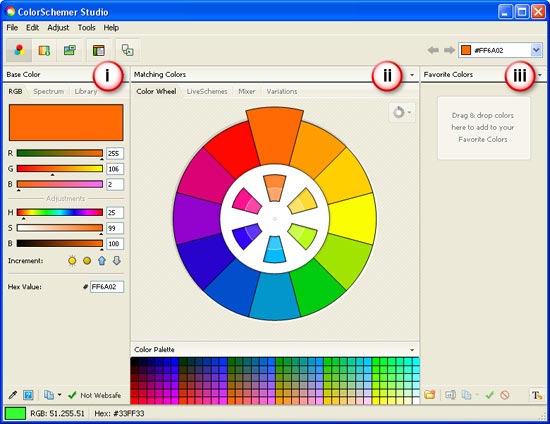The image size is (550, 424).
Task: Open the Help menu
Action: click(x=111, y=27)
